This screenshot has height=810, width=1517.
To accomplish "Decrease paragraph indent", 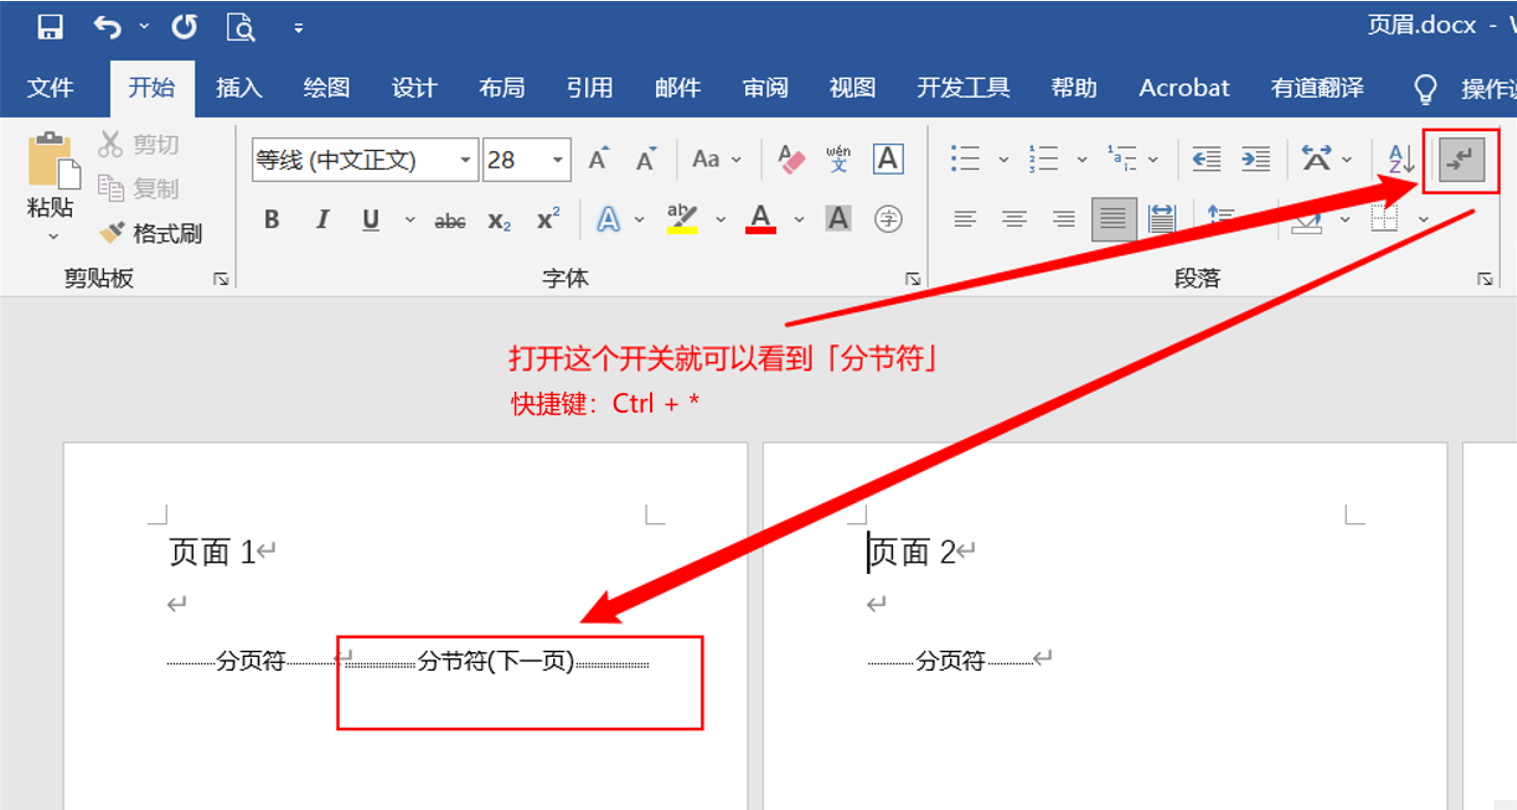I will (1206, 159).
